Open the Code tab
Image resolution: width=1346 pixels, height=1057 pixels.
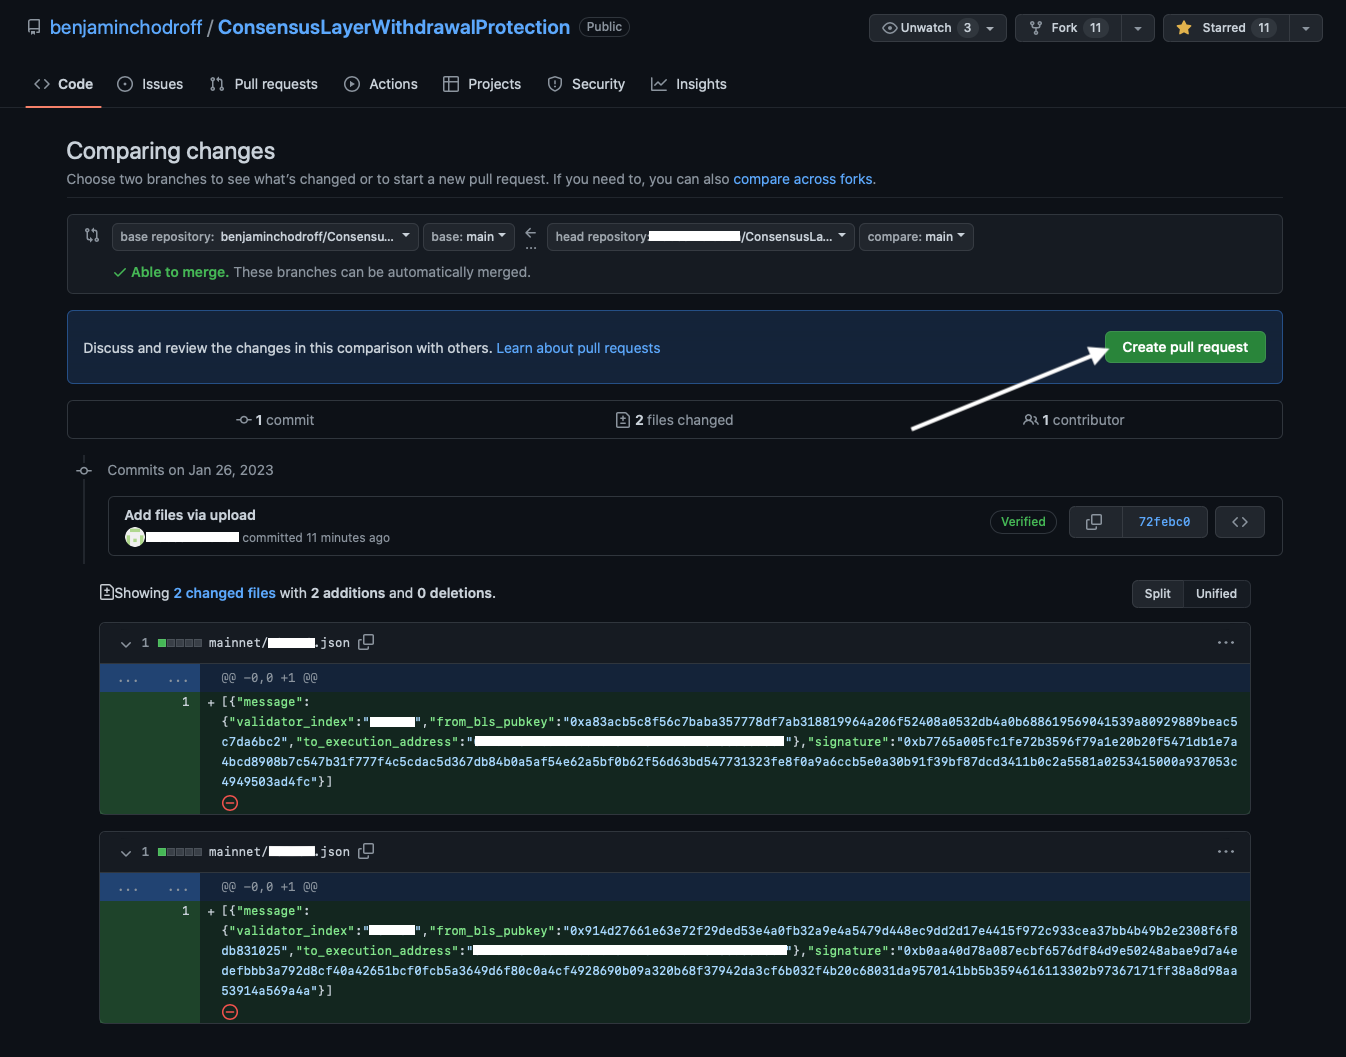click(x=63, y=84)
